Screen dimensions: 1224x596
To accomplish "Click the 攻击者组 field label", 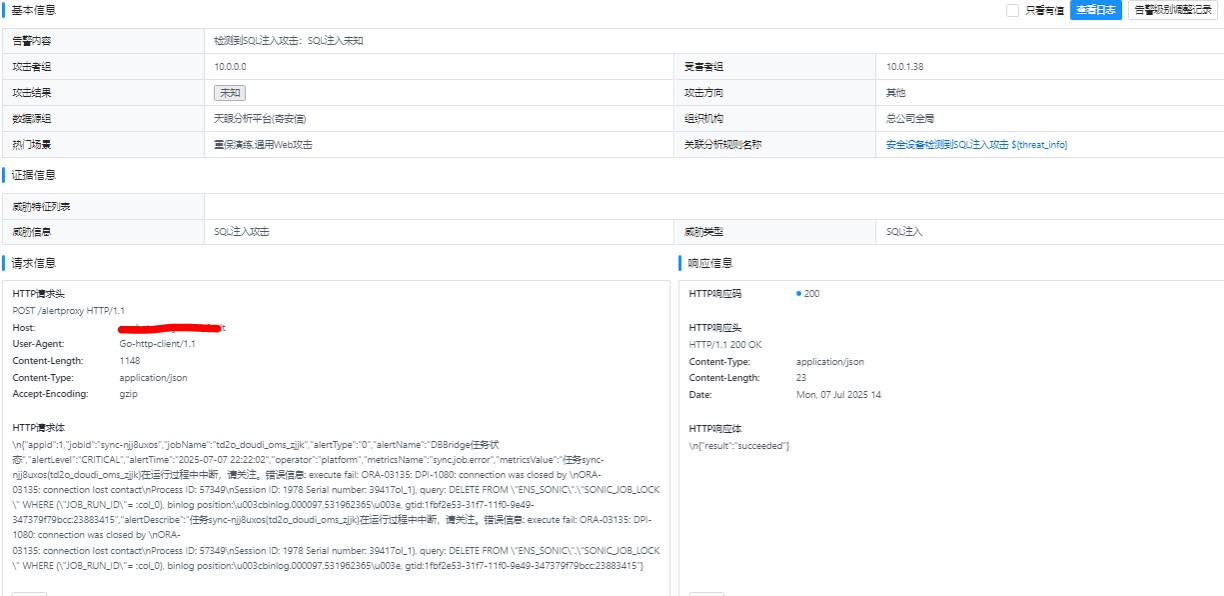I will click(31, 67).
